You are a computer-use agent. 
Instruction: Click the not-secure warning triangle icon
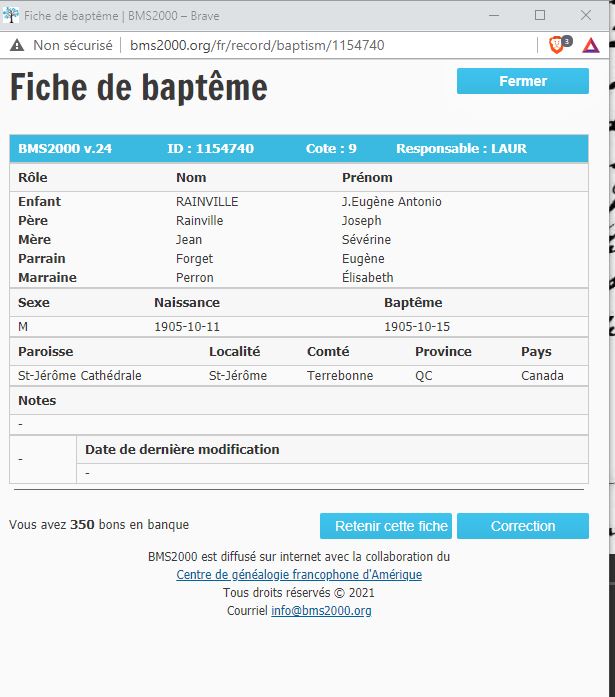point(17,45)
